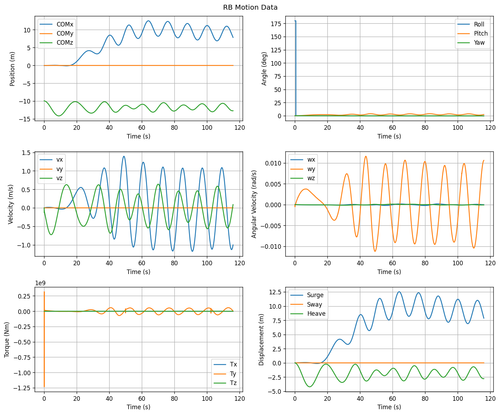
Task: Click the "Position (m)" axis label
Action: tap(12, 68)
